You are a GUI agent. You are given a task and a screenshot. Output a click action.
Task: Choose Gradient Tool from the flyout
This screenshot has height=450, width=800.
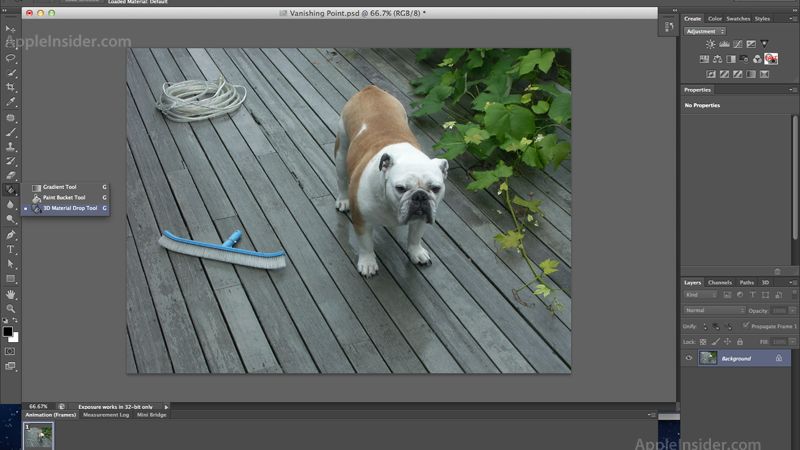[x=59, y=187]
